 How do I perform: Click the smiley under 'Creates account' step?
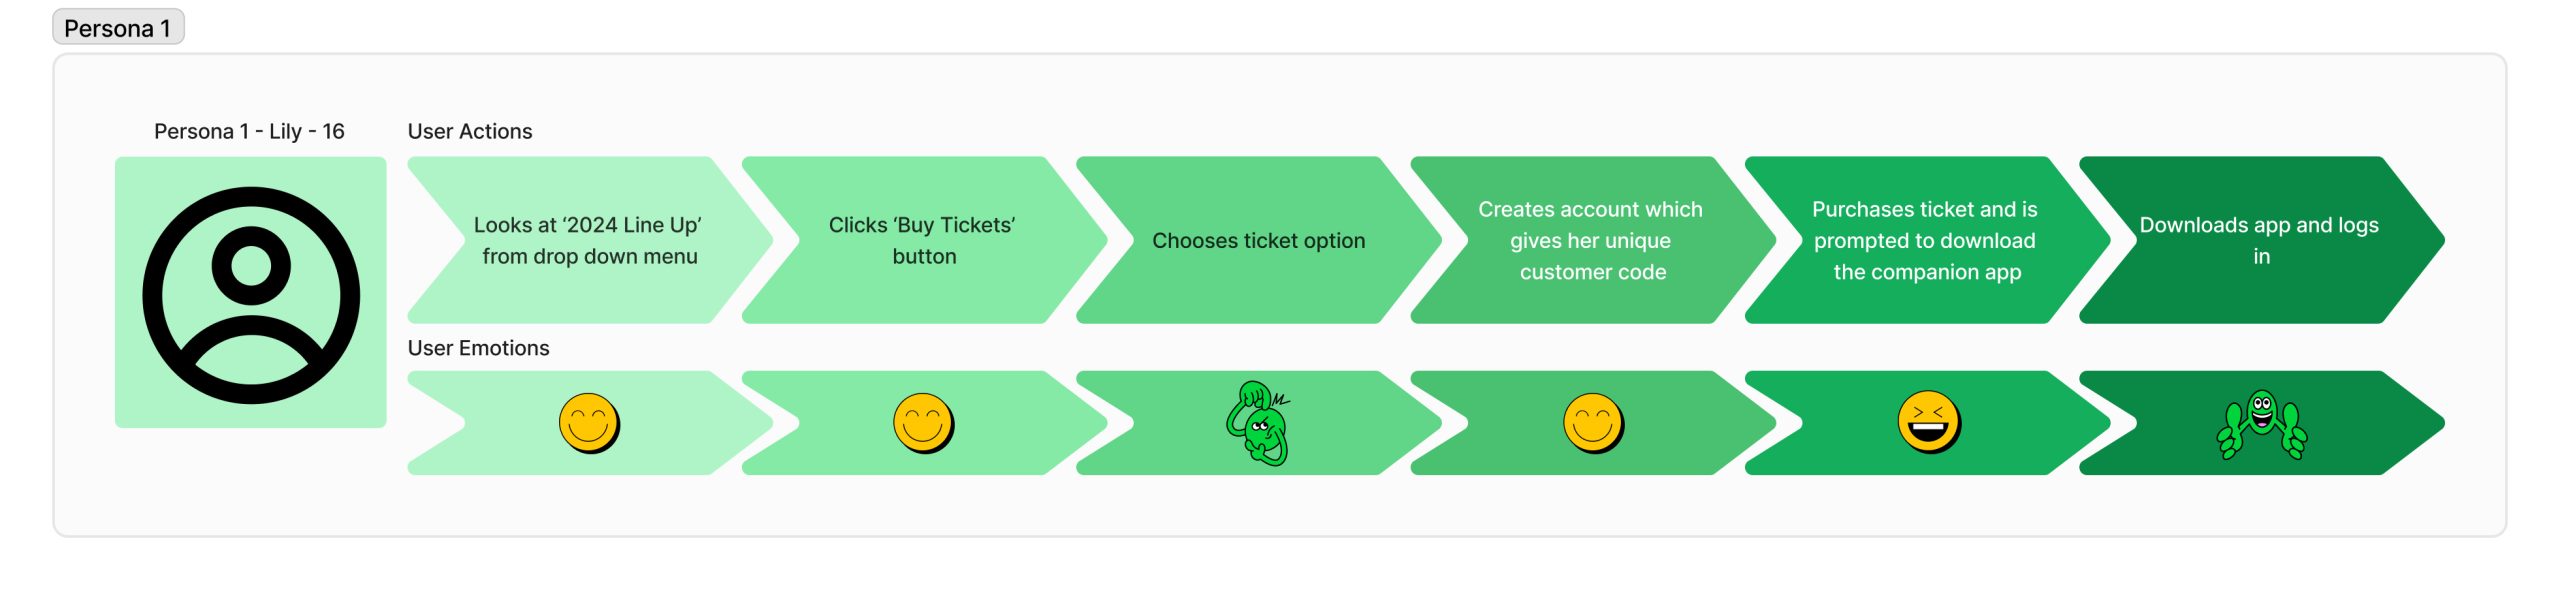click(1593, 423)
